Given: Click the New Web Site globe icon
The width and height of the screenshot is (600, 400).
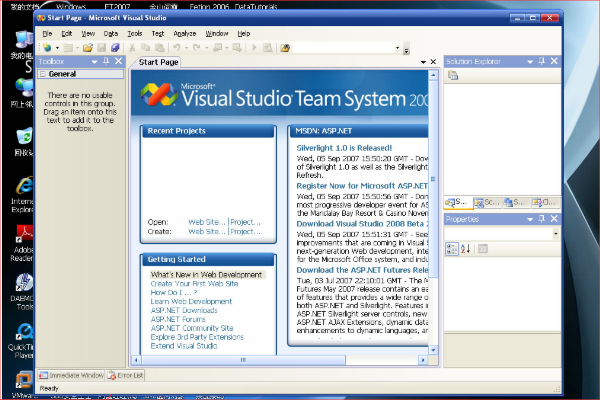Looking at the screenshot, I should point(47,48).
